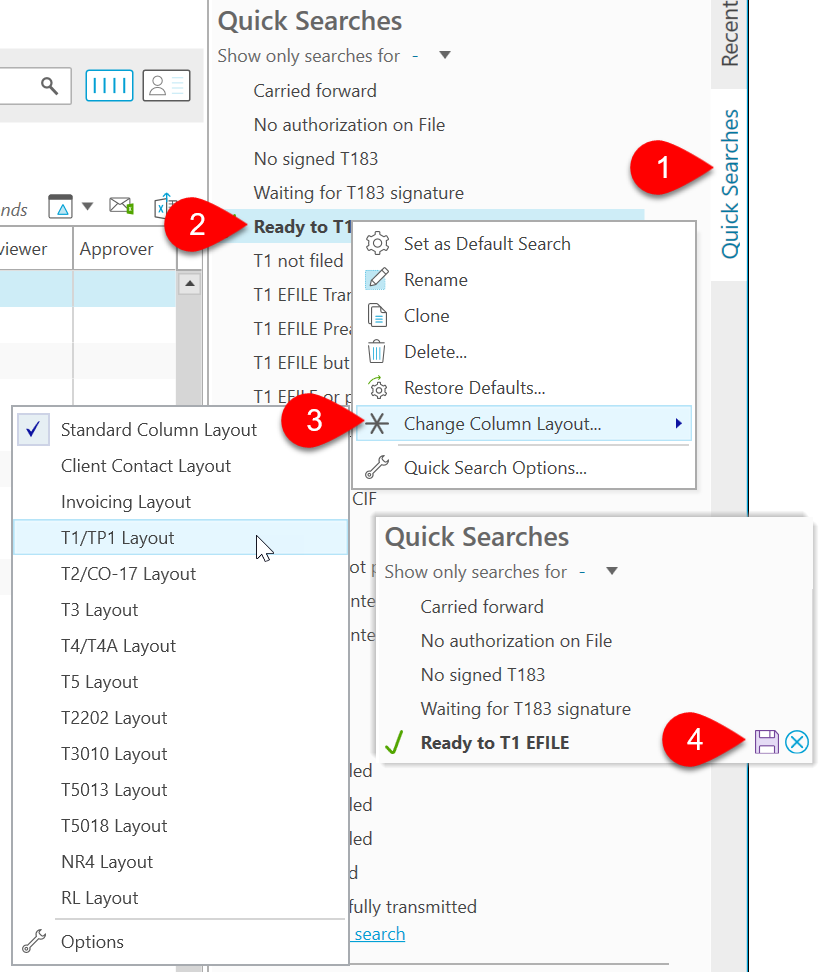The width and height of the screenshot is (823, 972).
Task: Click the search link at the bottom
Action: (379, 934)
